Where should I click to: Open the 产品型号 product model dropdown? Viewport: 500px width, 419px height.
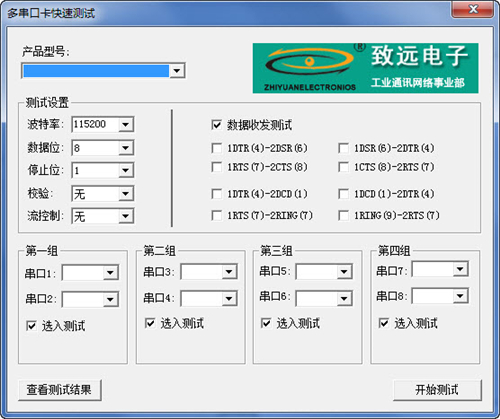pyautogui.click(x=103, y=71)
